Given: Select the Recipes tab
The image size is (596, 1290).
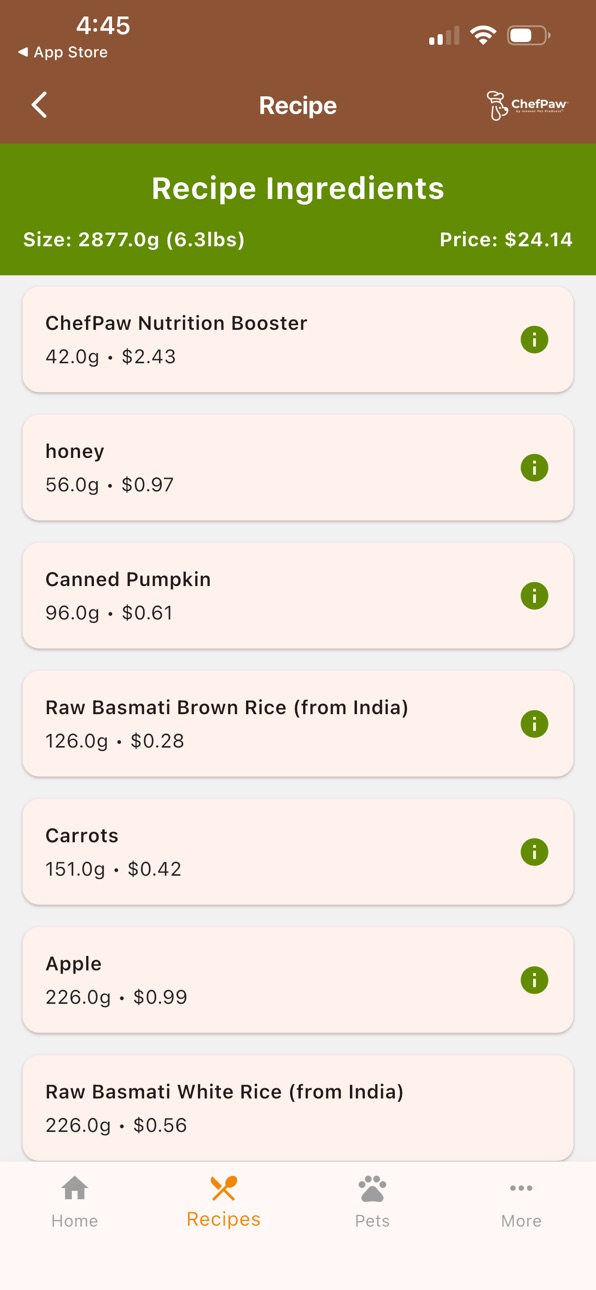Looking at the screenshot, I should [223, 1202].
